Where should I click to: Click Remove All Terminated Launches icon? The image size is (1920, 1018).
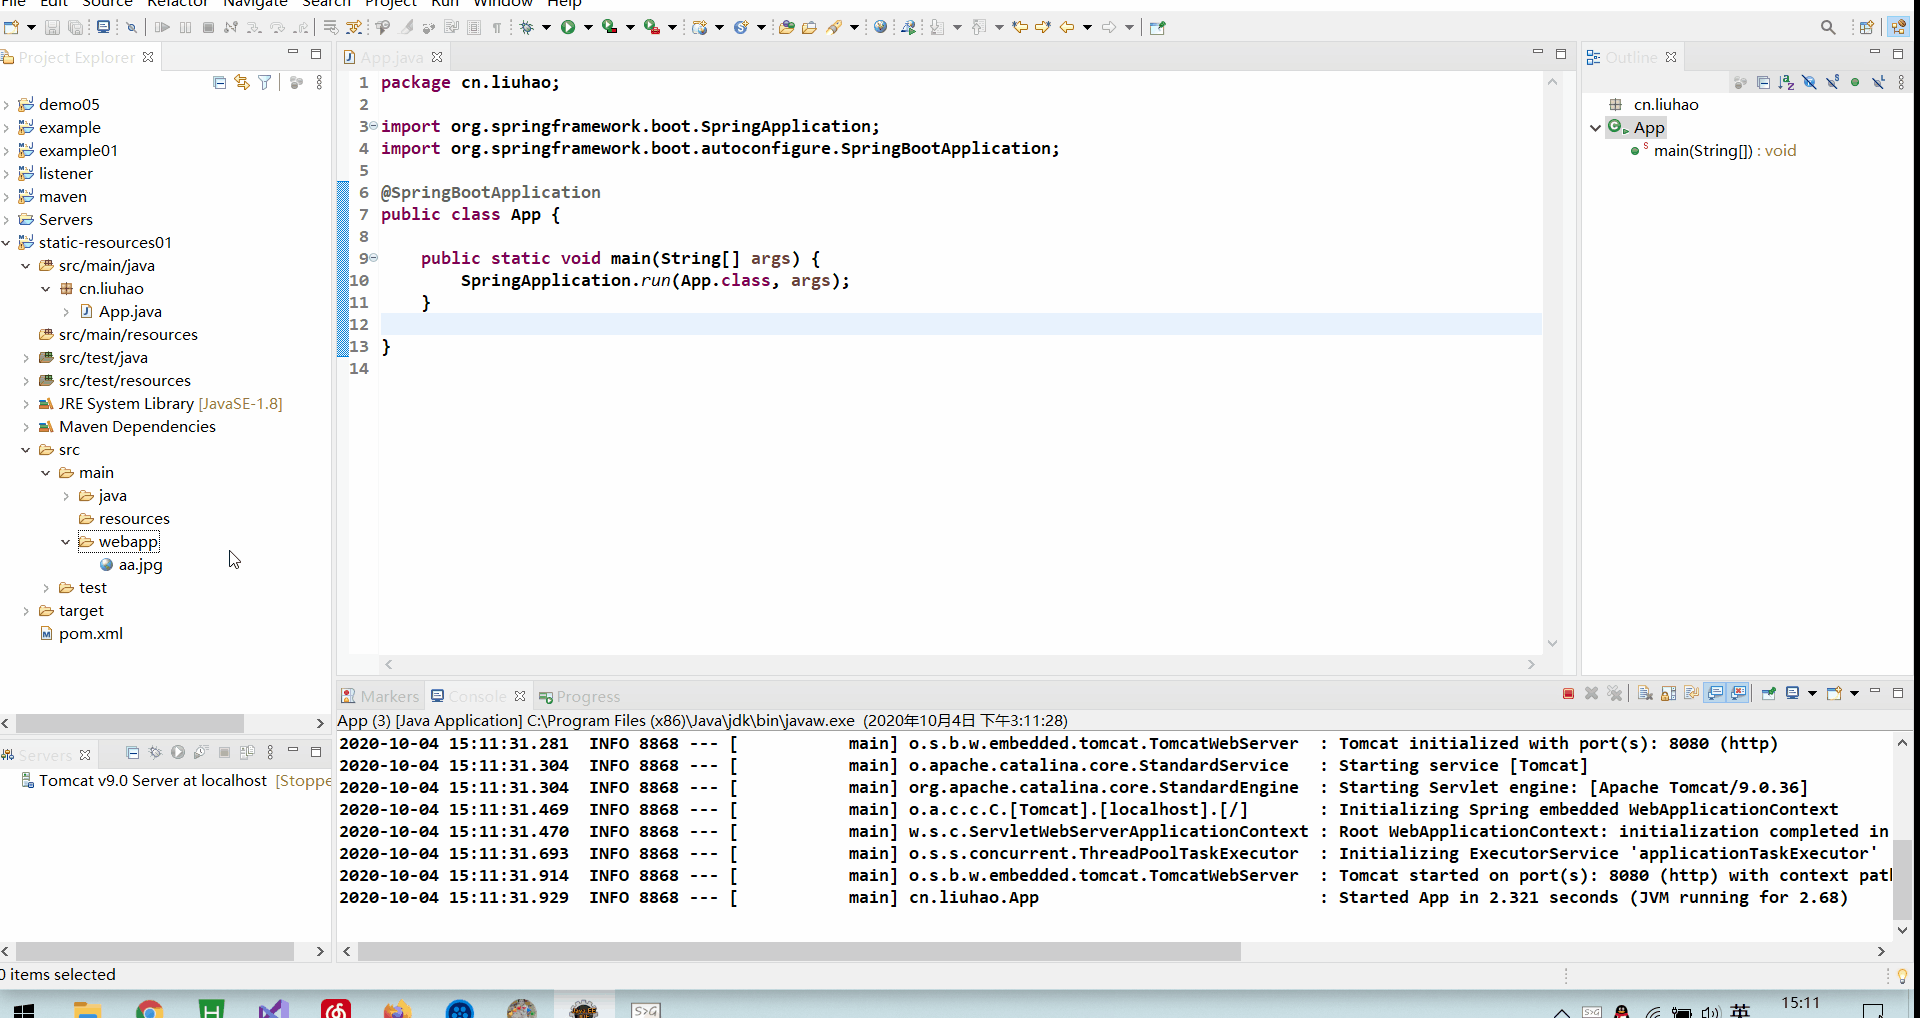[1615, 694]
